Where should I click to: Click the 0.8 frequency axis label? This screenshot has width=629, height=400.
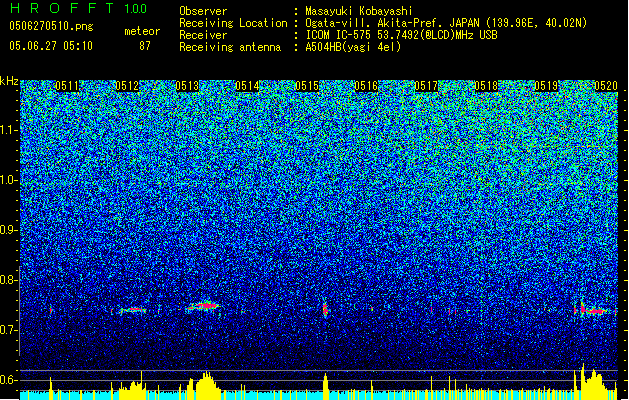(9, 280)
